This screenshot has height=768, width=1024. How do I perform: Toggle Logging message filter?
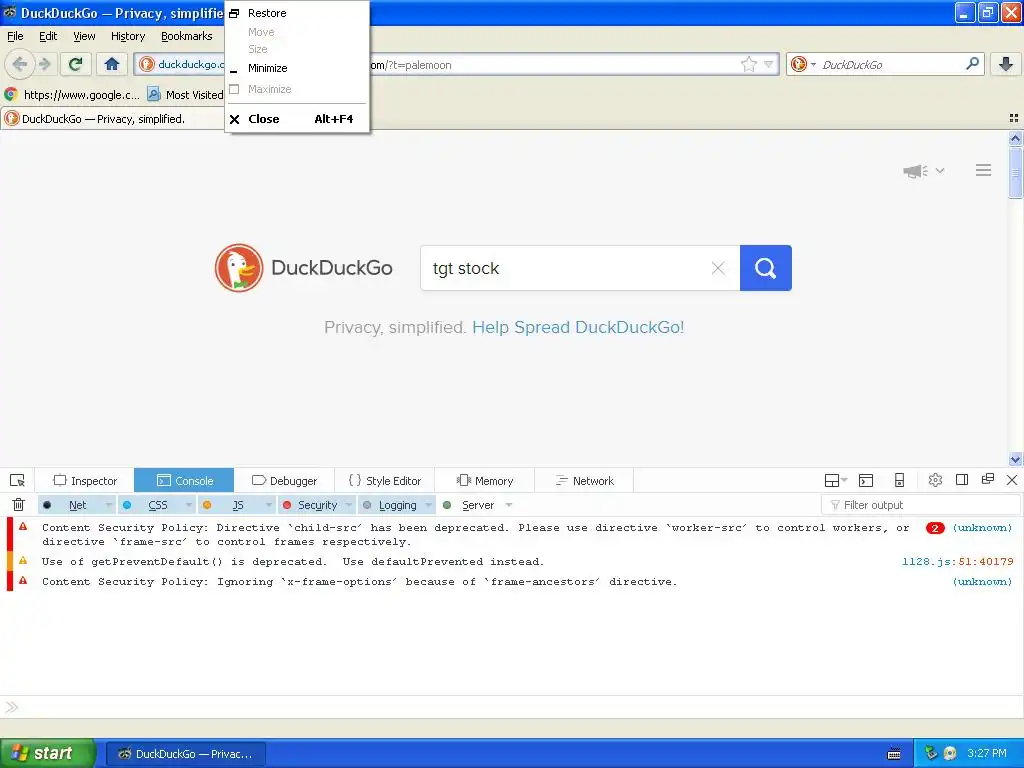point(391,505)
